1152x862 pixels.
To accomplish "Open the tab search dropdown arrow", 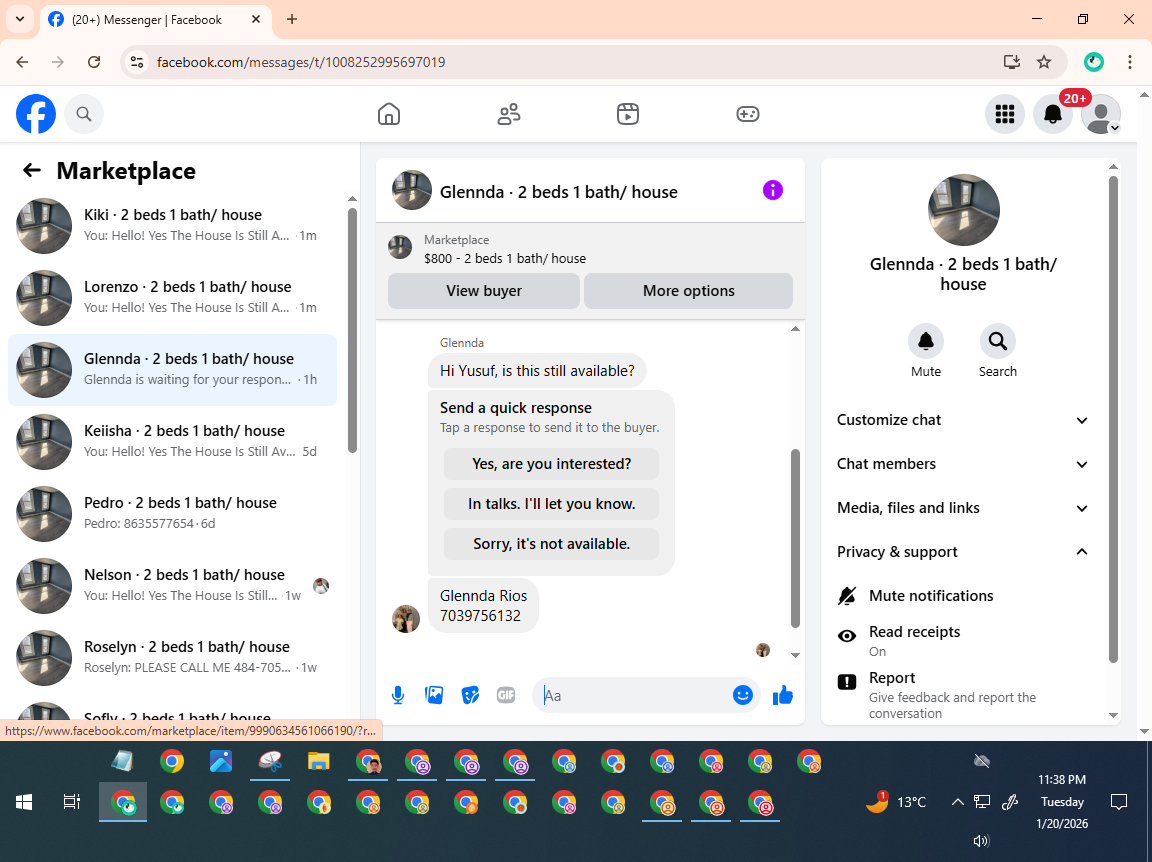I will pyautogui.click(x=20, y=20).
